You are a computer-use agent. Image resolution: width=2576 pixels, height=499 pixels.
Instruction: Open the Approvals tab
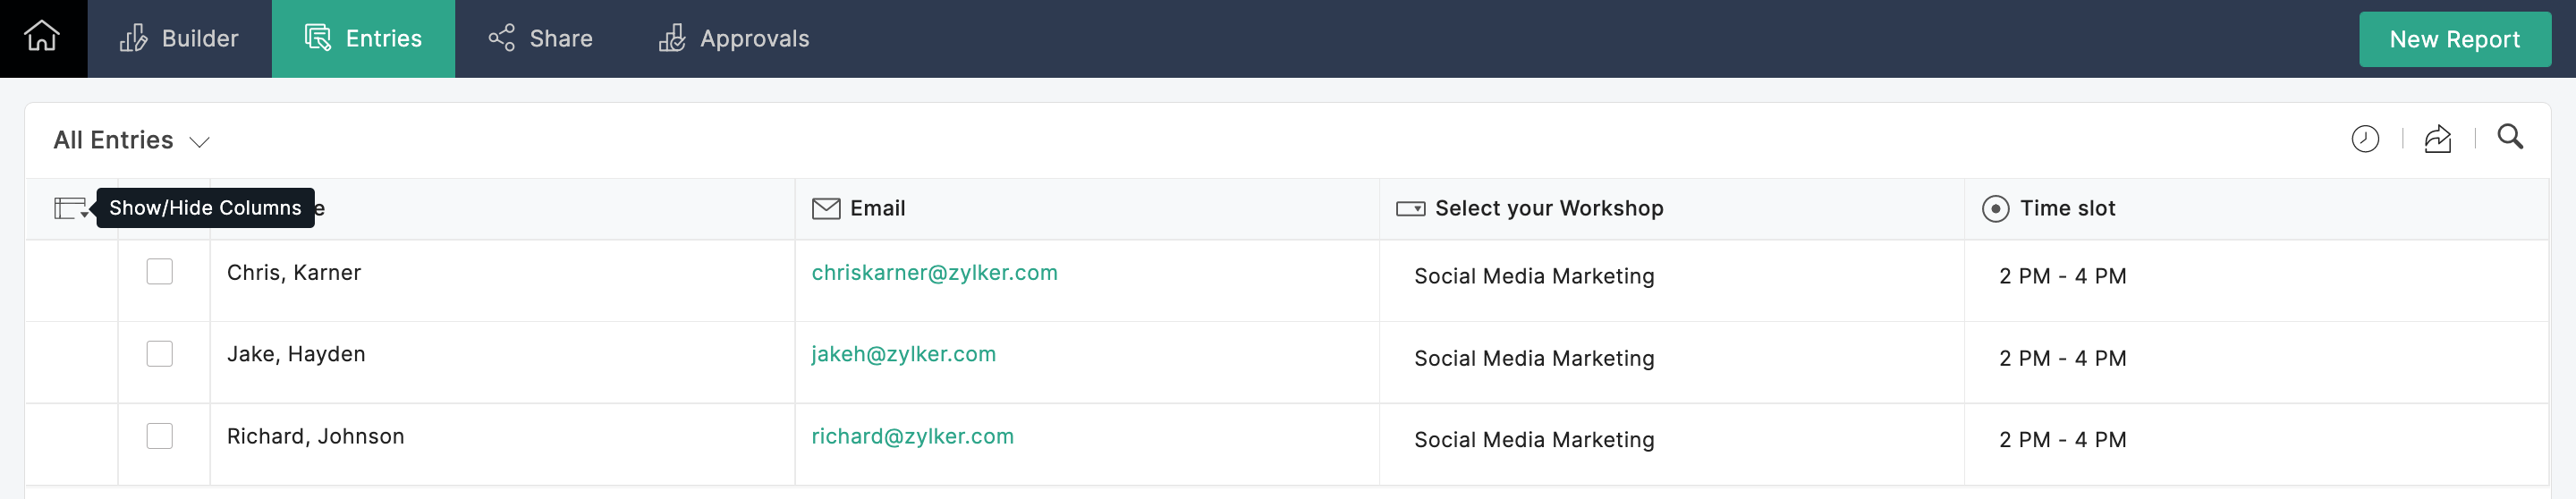(x=734, y=39)
